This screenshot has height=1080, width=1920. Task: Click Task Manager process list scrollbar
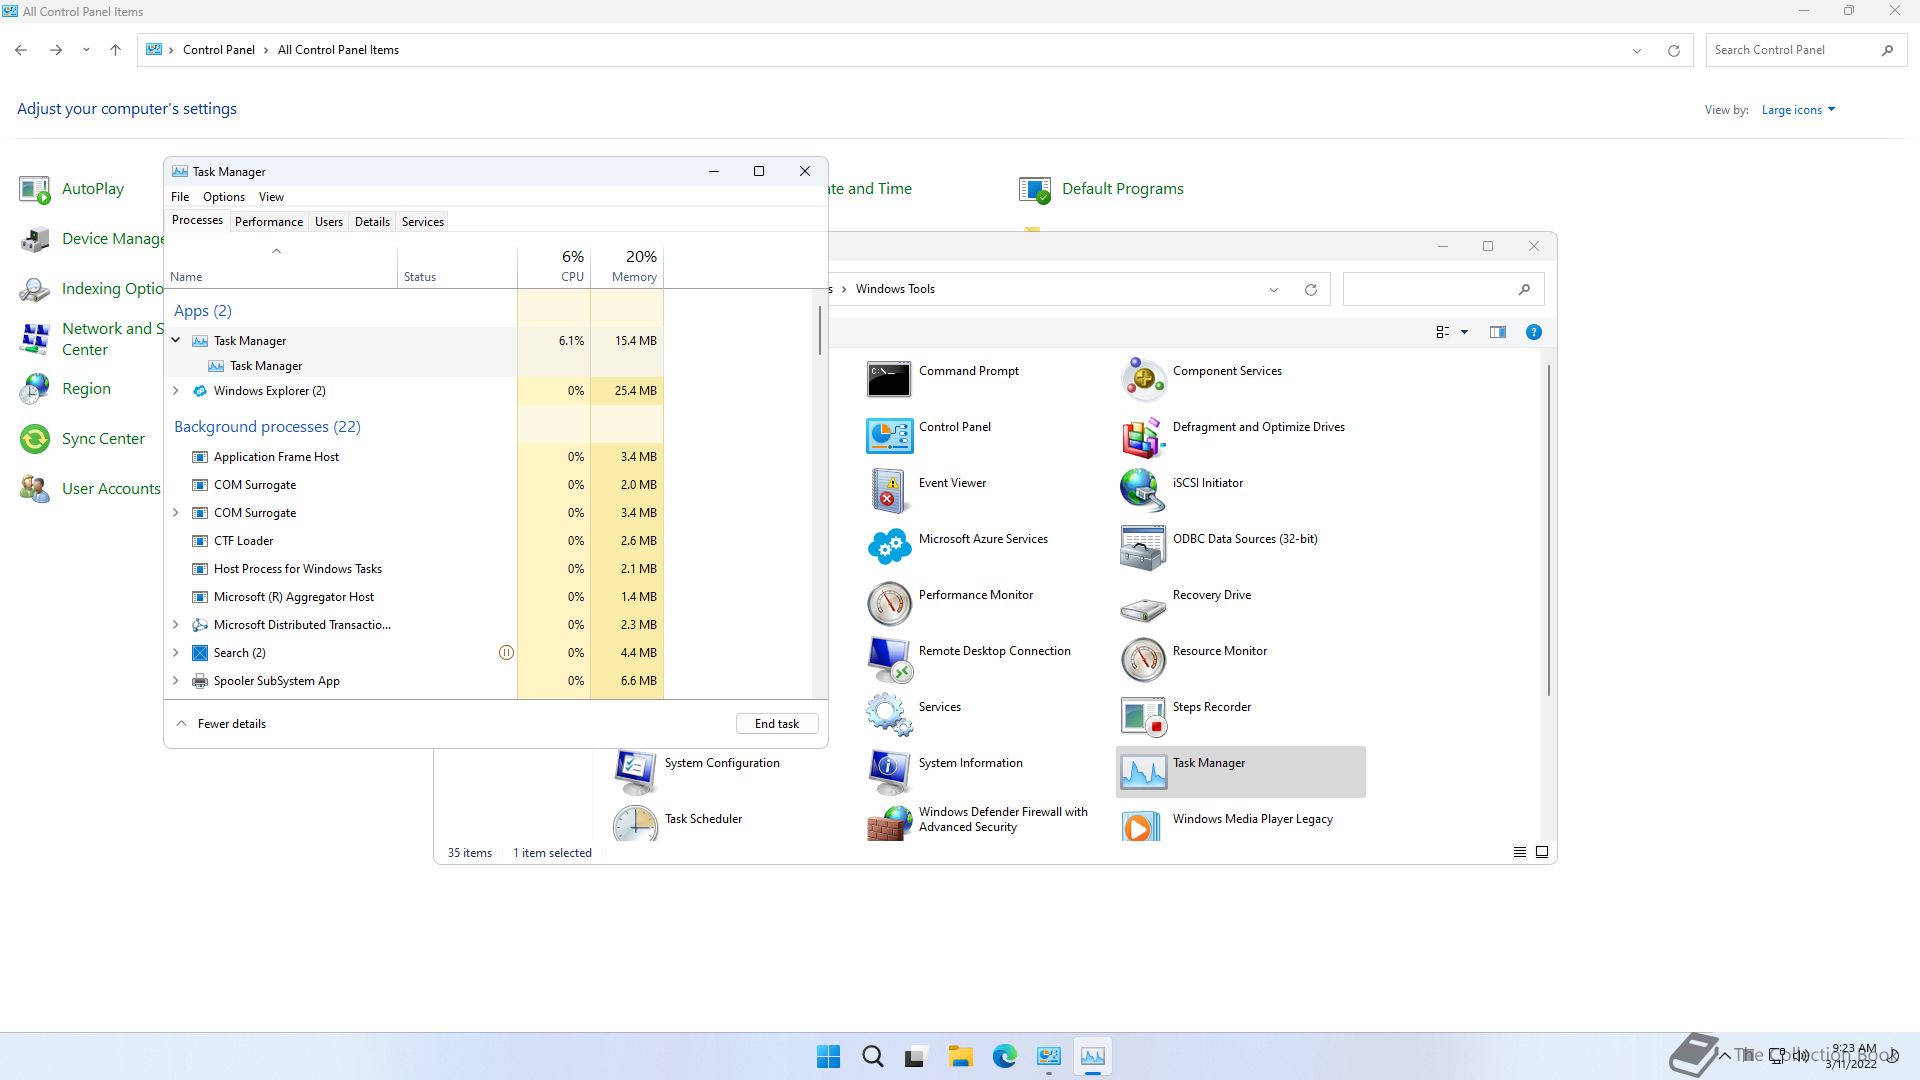pos(820,330)
